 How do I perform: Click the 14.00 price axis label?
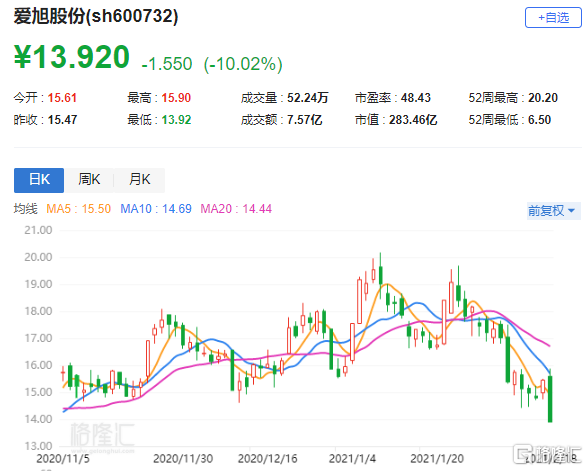tap(38, 419)
